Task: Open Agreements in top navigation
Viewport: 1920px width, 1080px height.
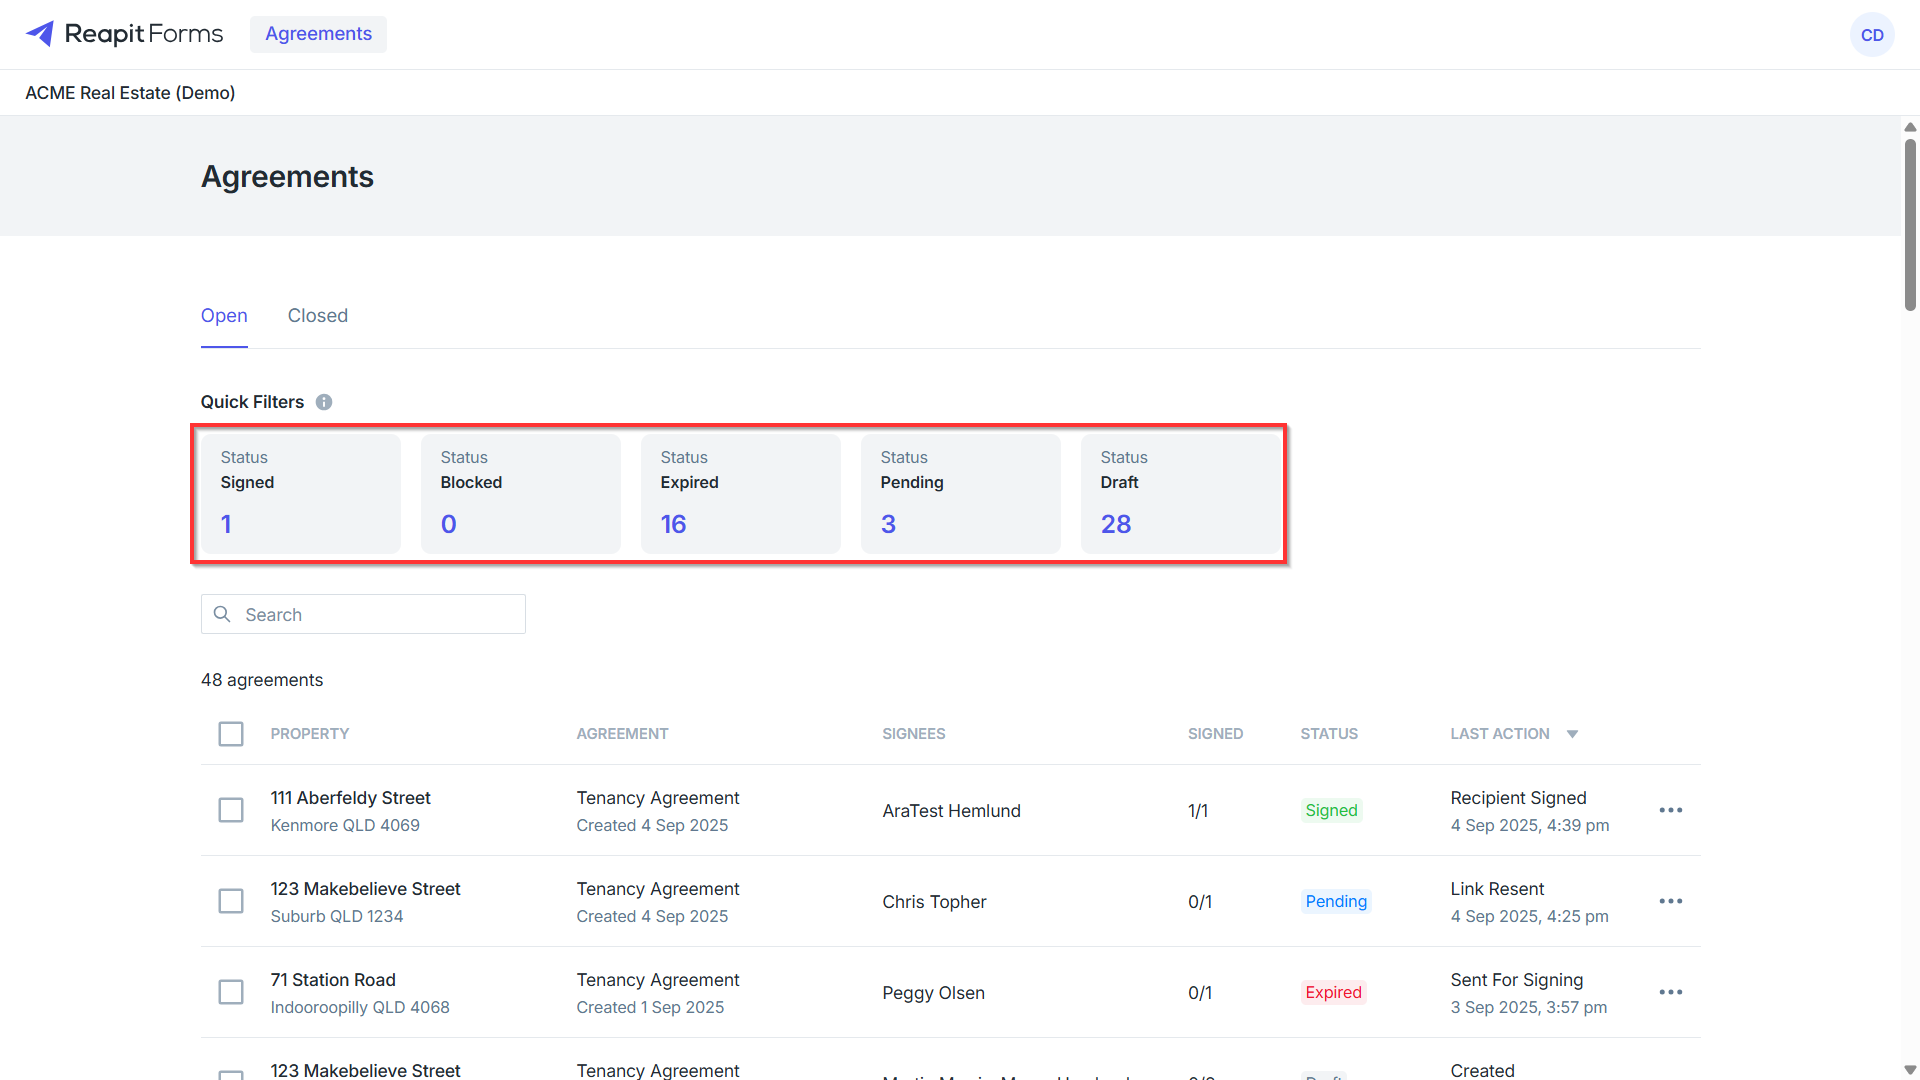Action: point(318,34)
